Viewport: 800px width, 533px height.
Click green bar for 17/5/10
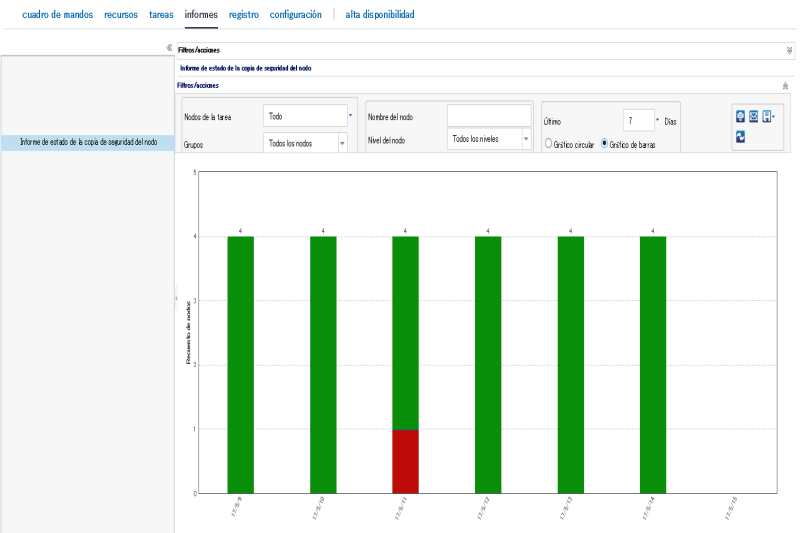coord(323,365)
